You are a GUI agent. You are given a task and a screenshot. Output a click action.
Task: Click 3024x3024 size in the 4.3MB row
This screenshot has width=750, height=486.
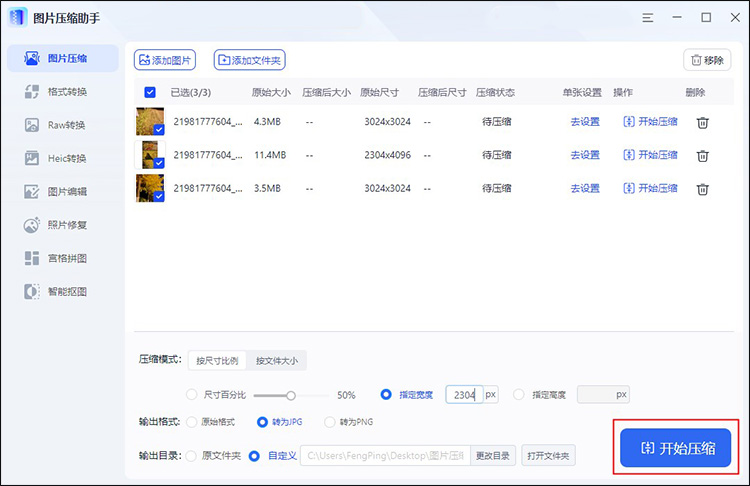[x=387, y=122]
